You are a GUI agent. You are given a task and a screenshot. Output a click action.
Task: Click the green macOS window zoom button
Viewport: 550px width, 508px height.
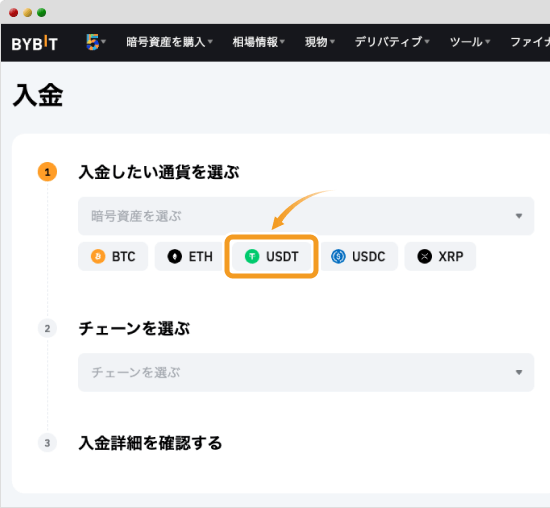pos(41,13)
